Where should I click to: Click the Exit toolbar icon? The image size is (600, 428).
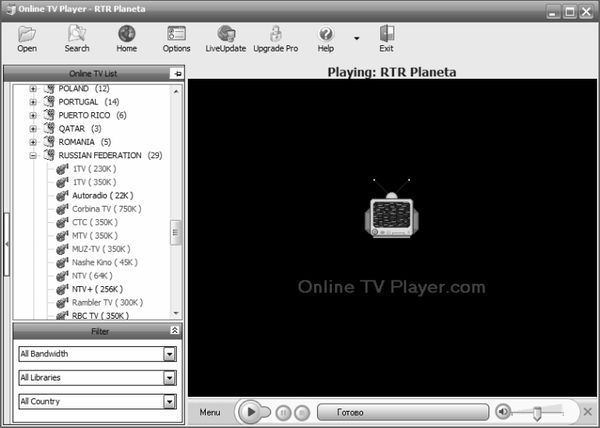(x=386, y=36)
